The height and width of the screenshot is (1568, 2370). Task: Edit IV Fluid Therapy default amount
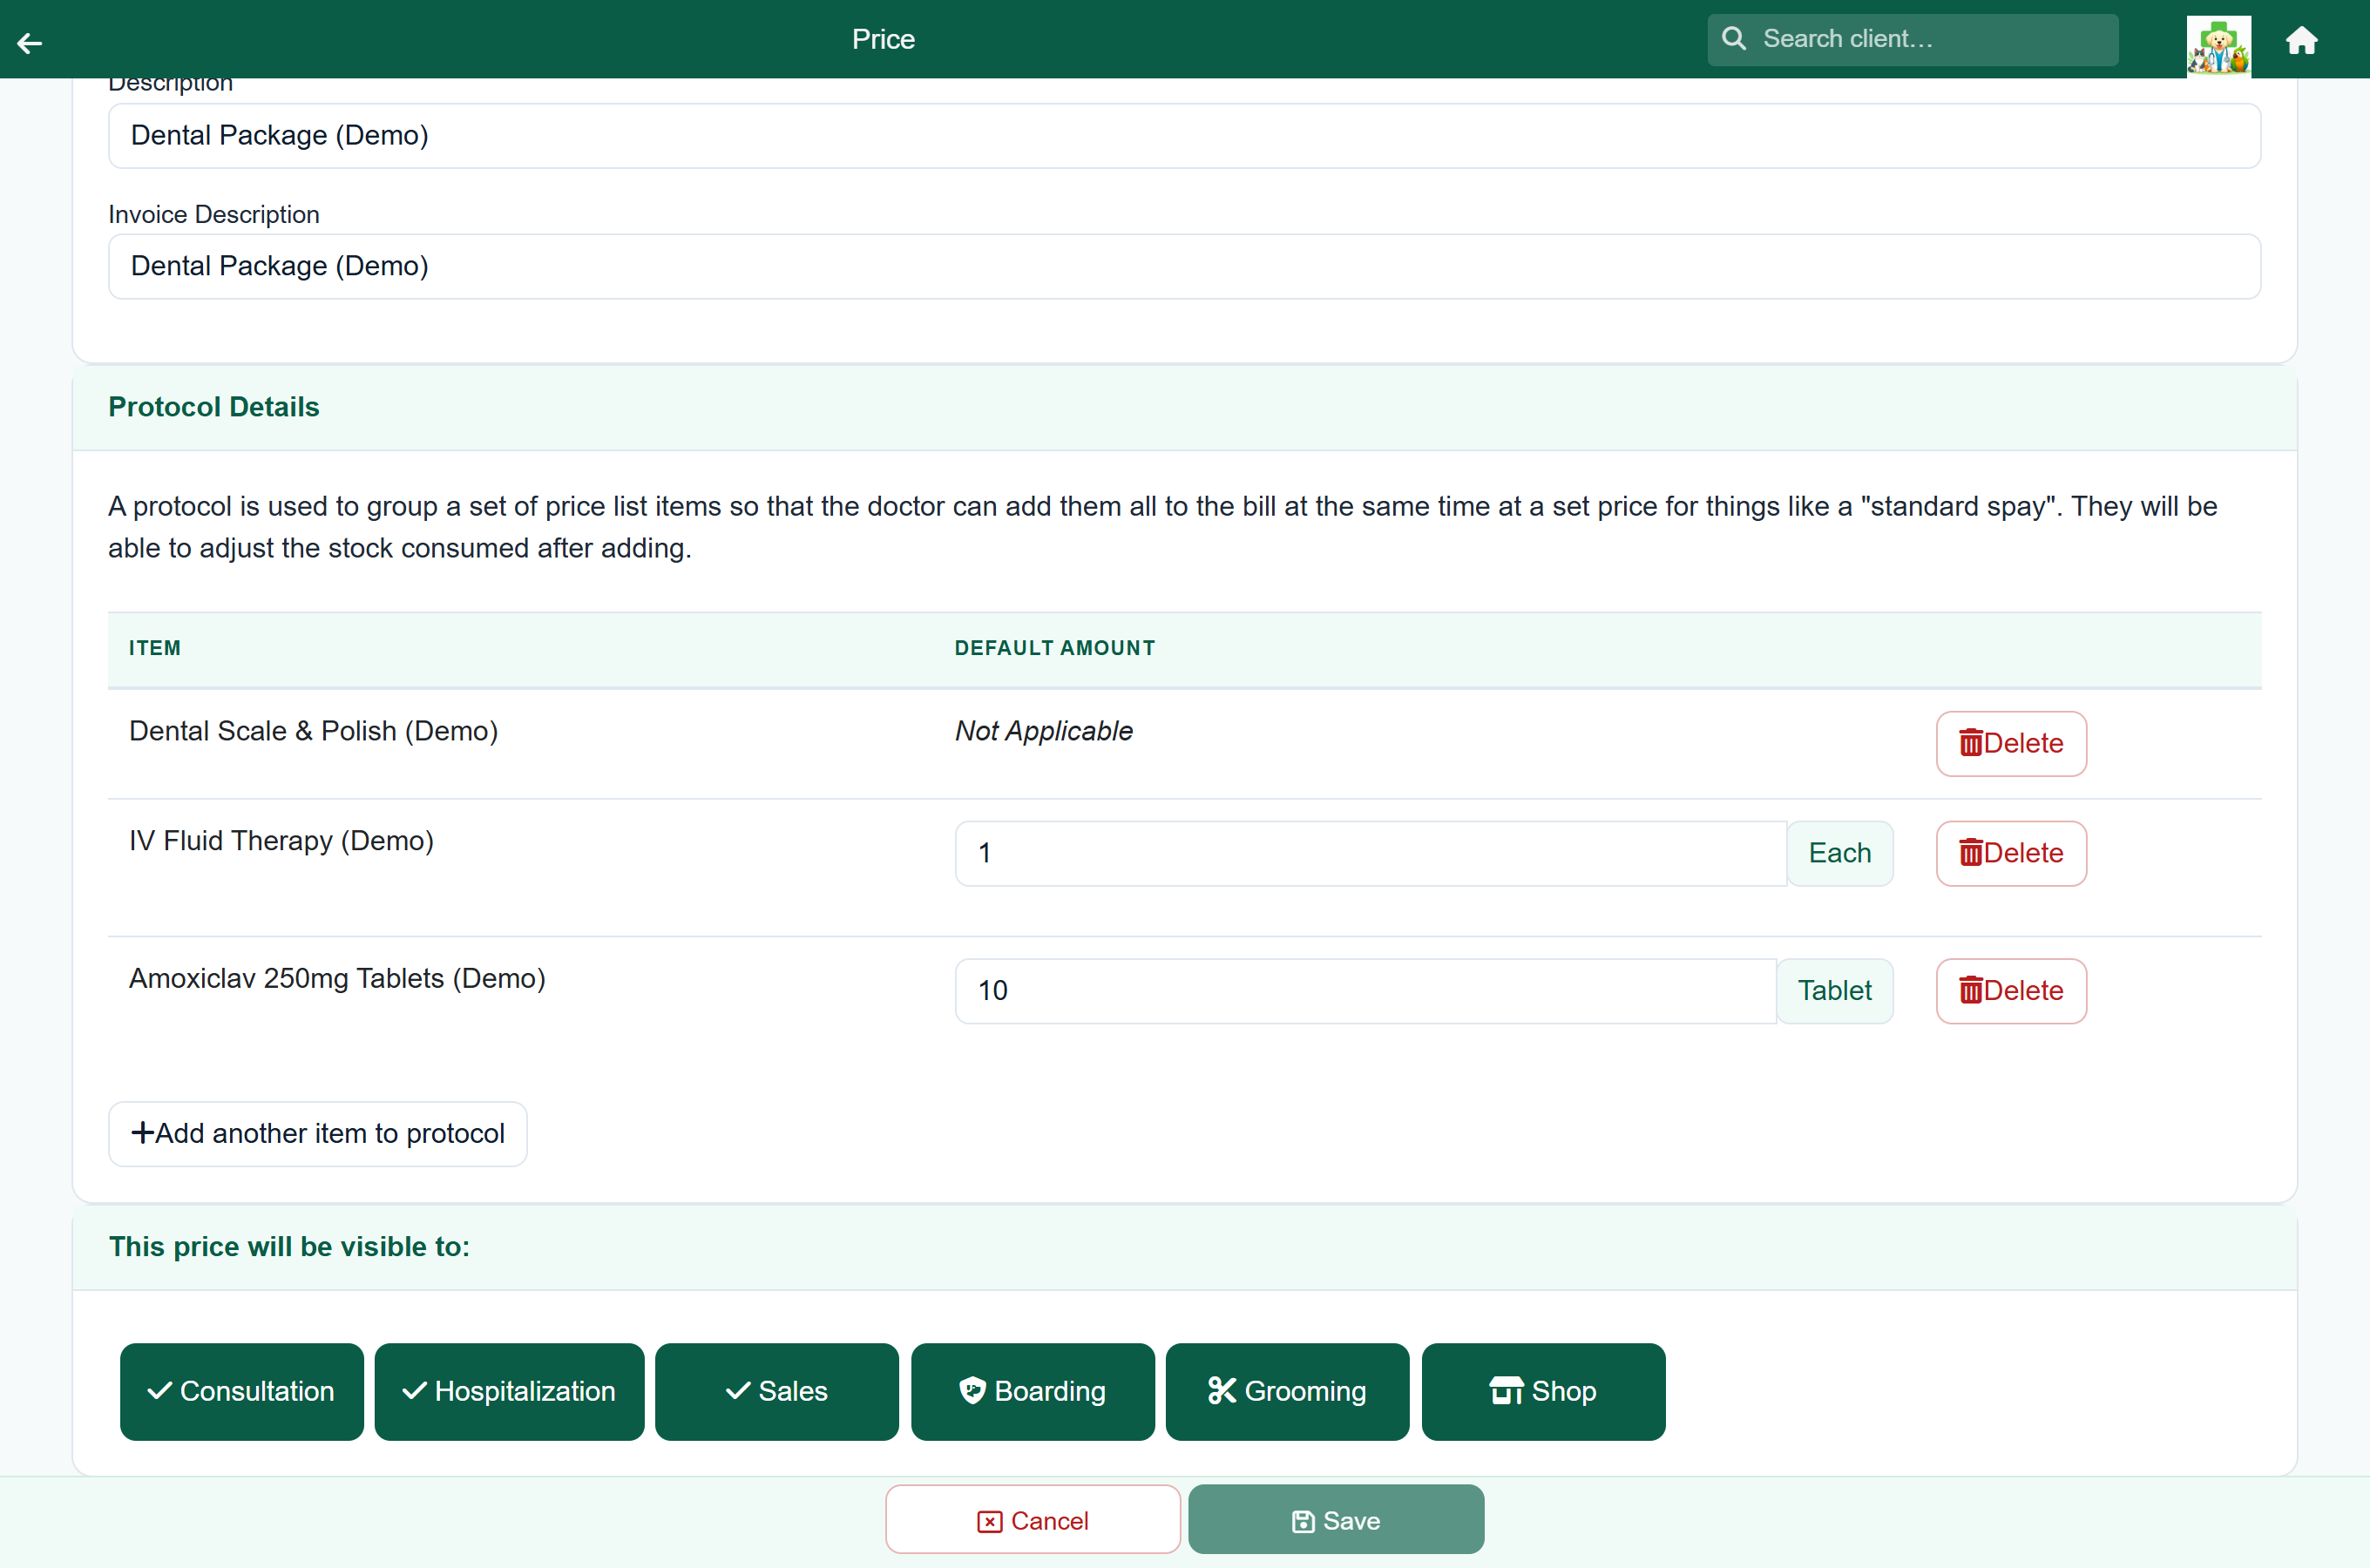1370,853
